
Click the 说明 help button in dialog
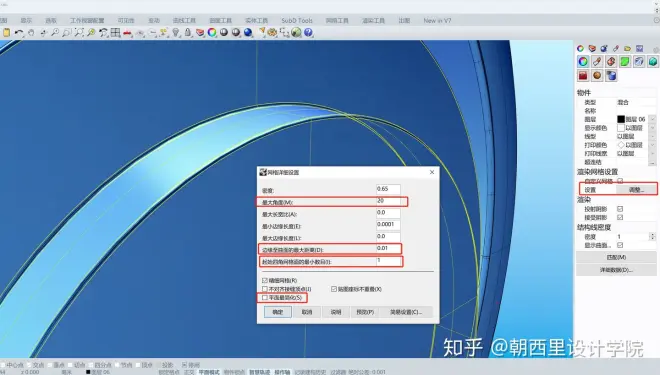(336, 312)
